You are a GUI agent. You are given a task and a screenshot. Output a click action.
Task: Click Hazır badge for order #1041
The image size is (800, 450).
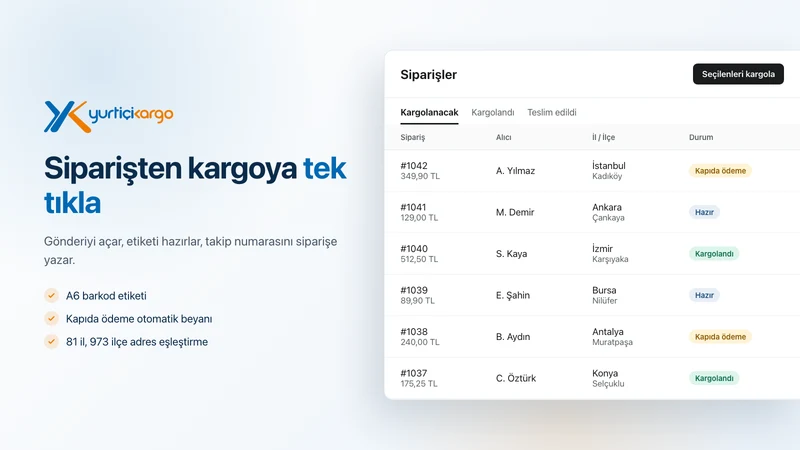[x=704, y=212]
